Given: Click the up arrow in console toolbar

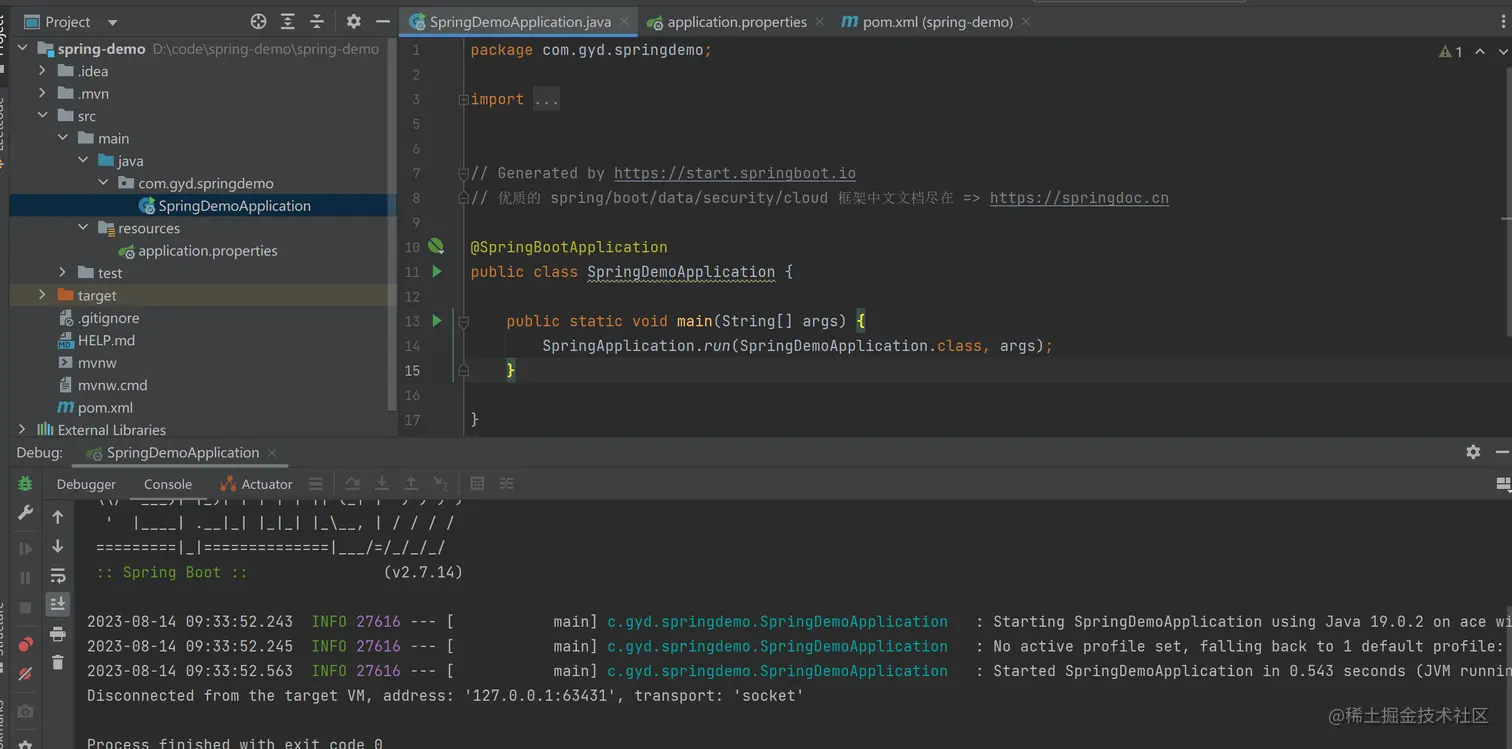Looking at the screenshot, I should click(x=58, y=517).
